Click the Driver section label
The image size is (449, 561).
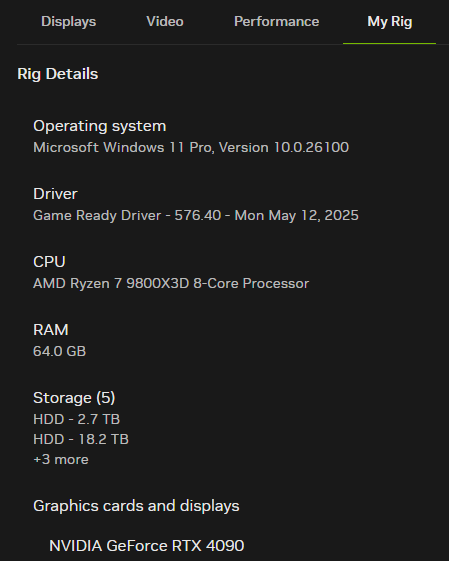[x=55, y=194]
